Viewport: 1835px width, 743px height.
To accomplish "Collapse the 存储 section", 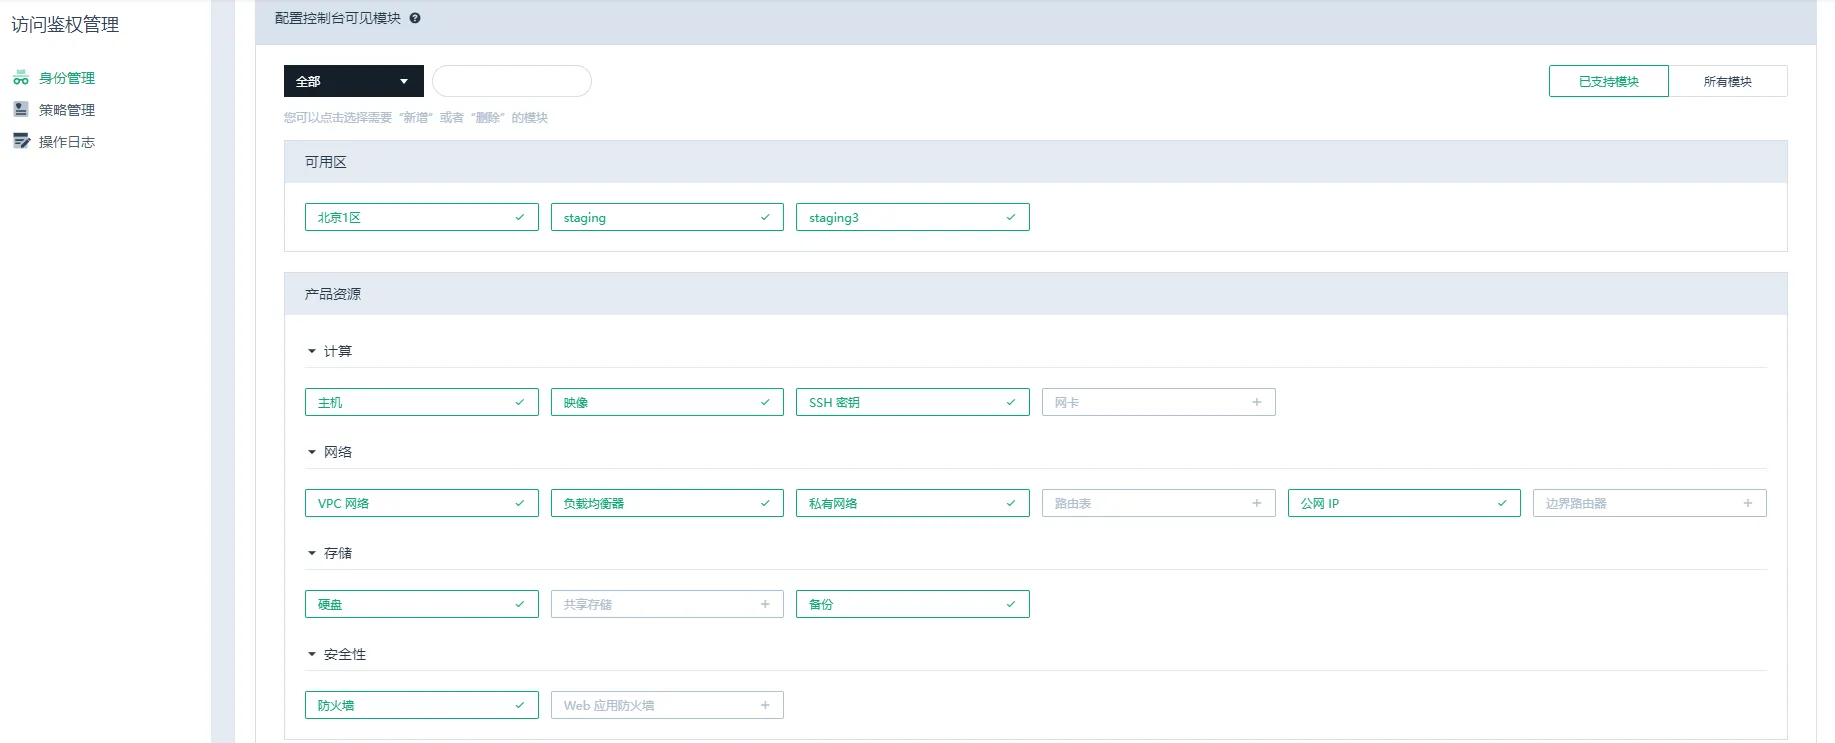I will pyautogui.click(x=329, y=553).
